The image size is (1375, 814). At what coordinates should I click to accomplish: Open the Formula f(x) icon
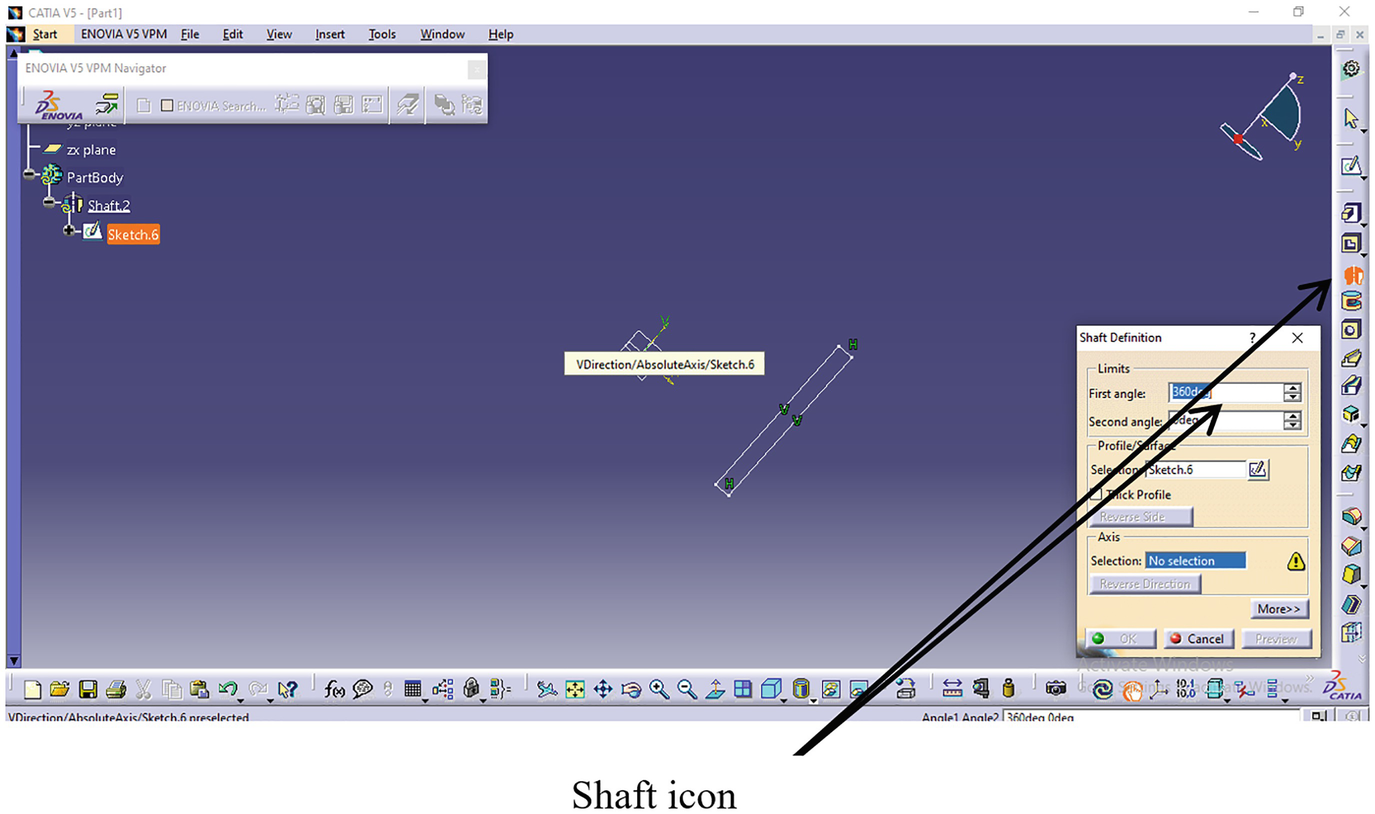tap(335, 689)
